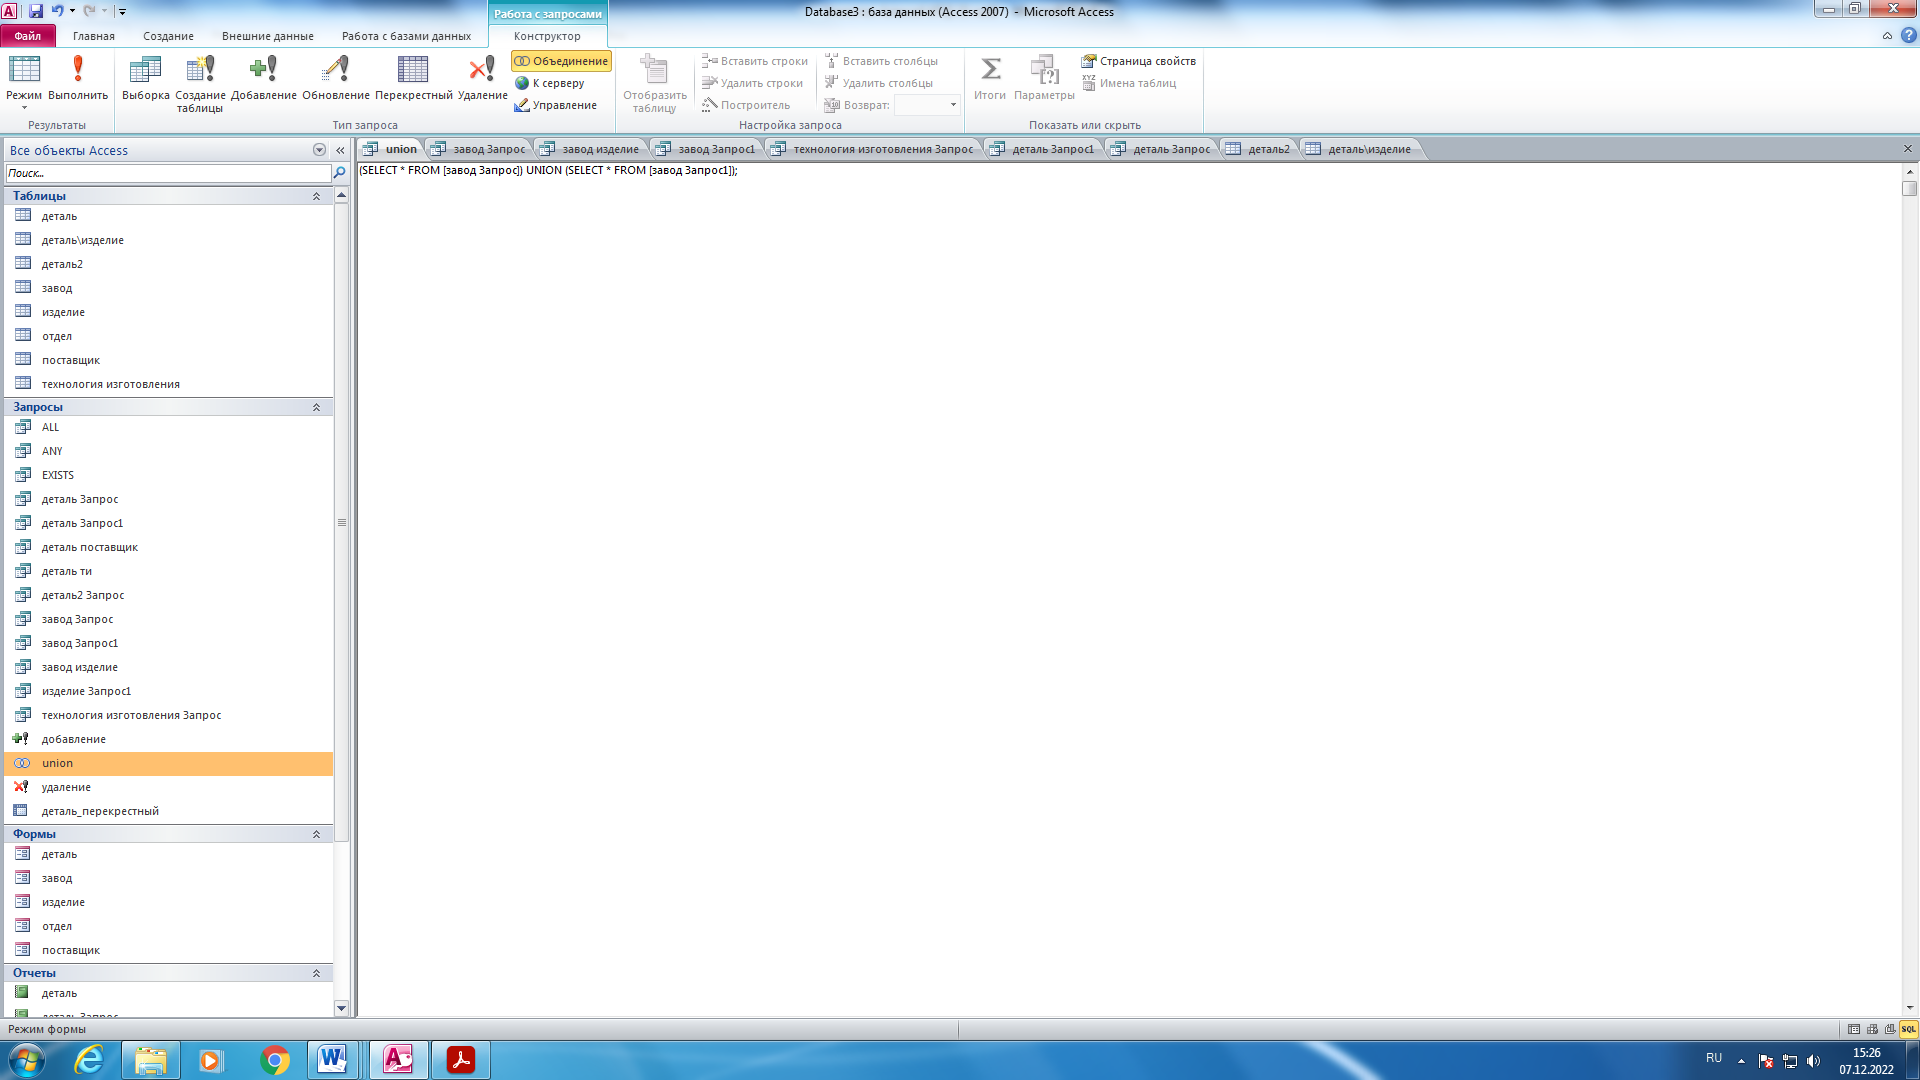
Task: Switch to Работа с базами данных tab
Action: (x=406, y=36)
